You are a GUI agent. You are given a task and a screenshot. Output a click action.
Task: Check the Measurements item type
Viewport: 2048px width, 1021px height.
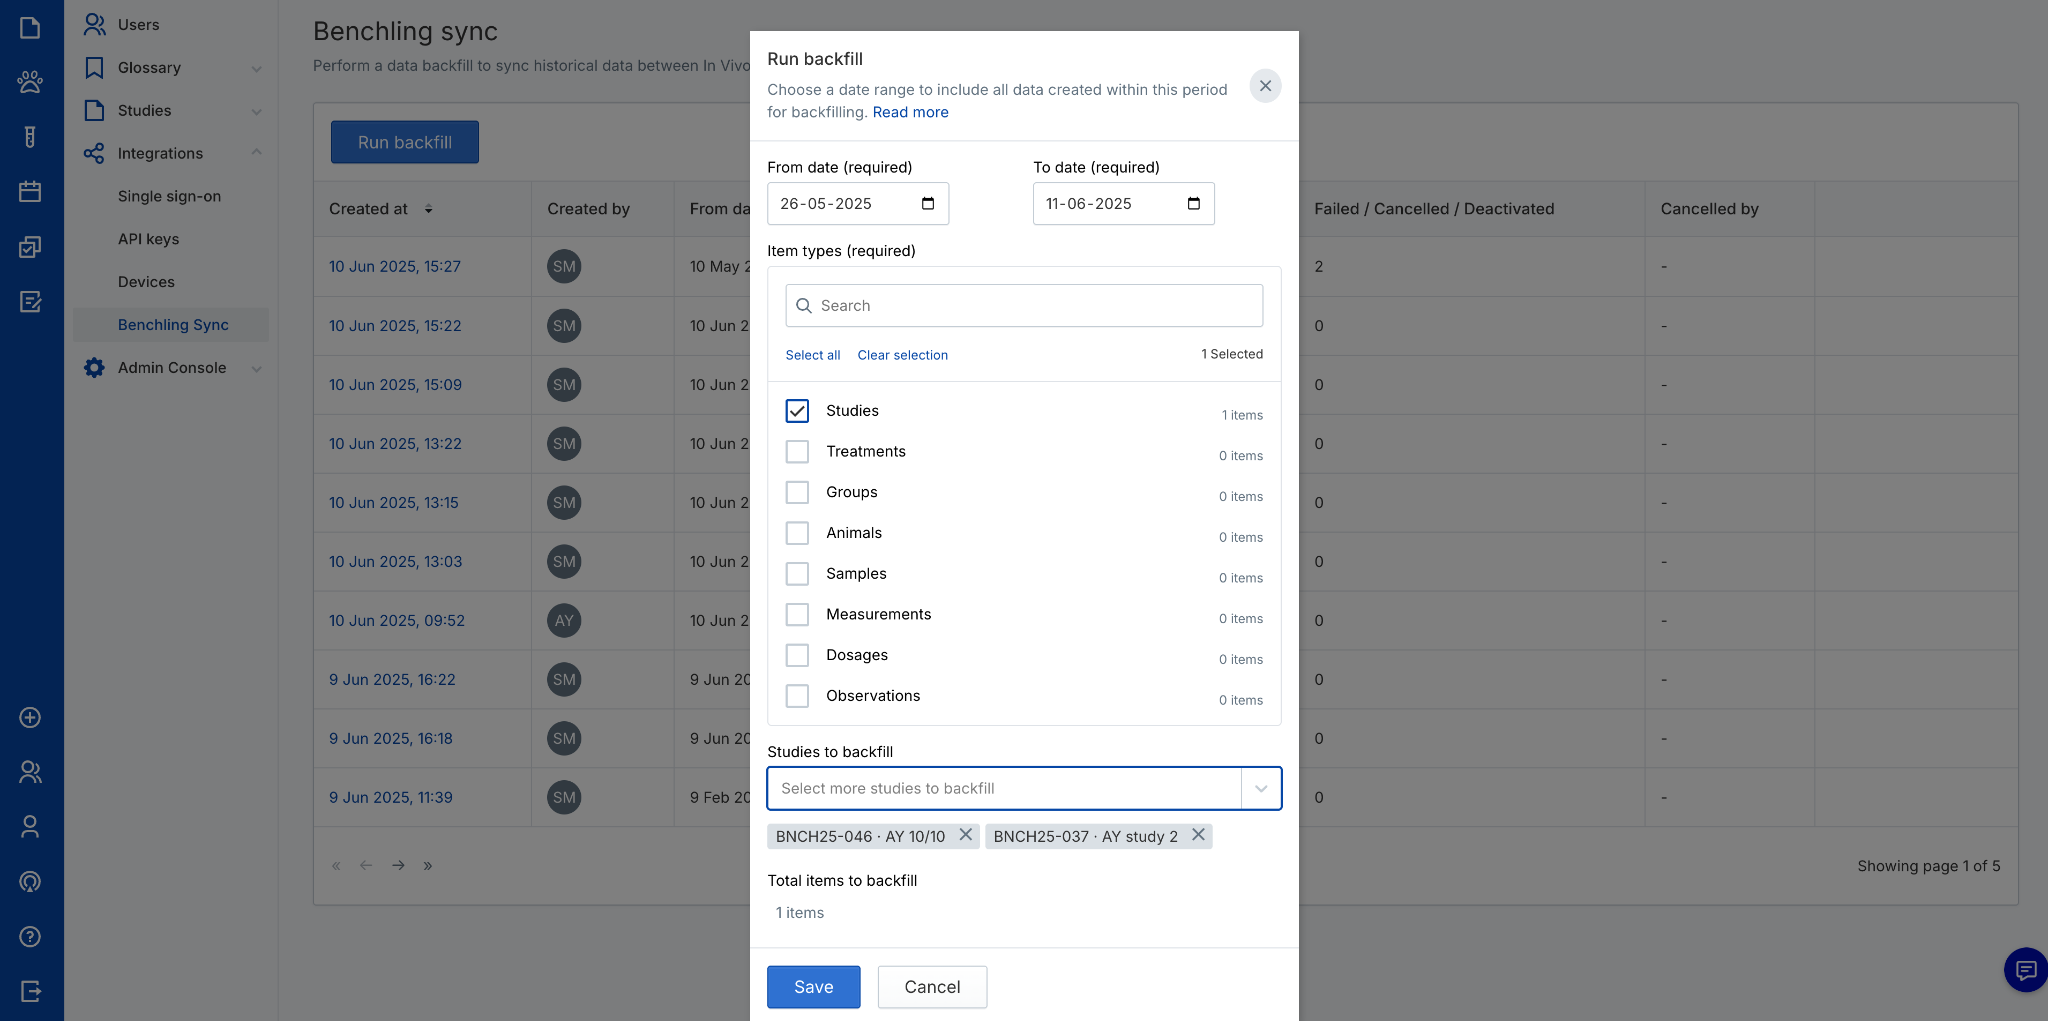[797, 615]
